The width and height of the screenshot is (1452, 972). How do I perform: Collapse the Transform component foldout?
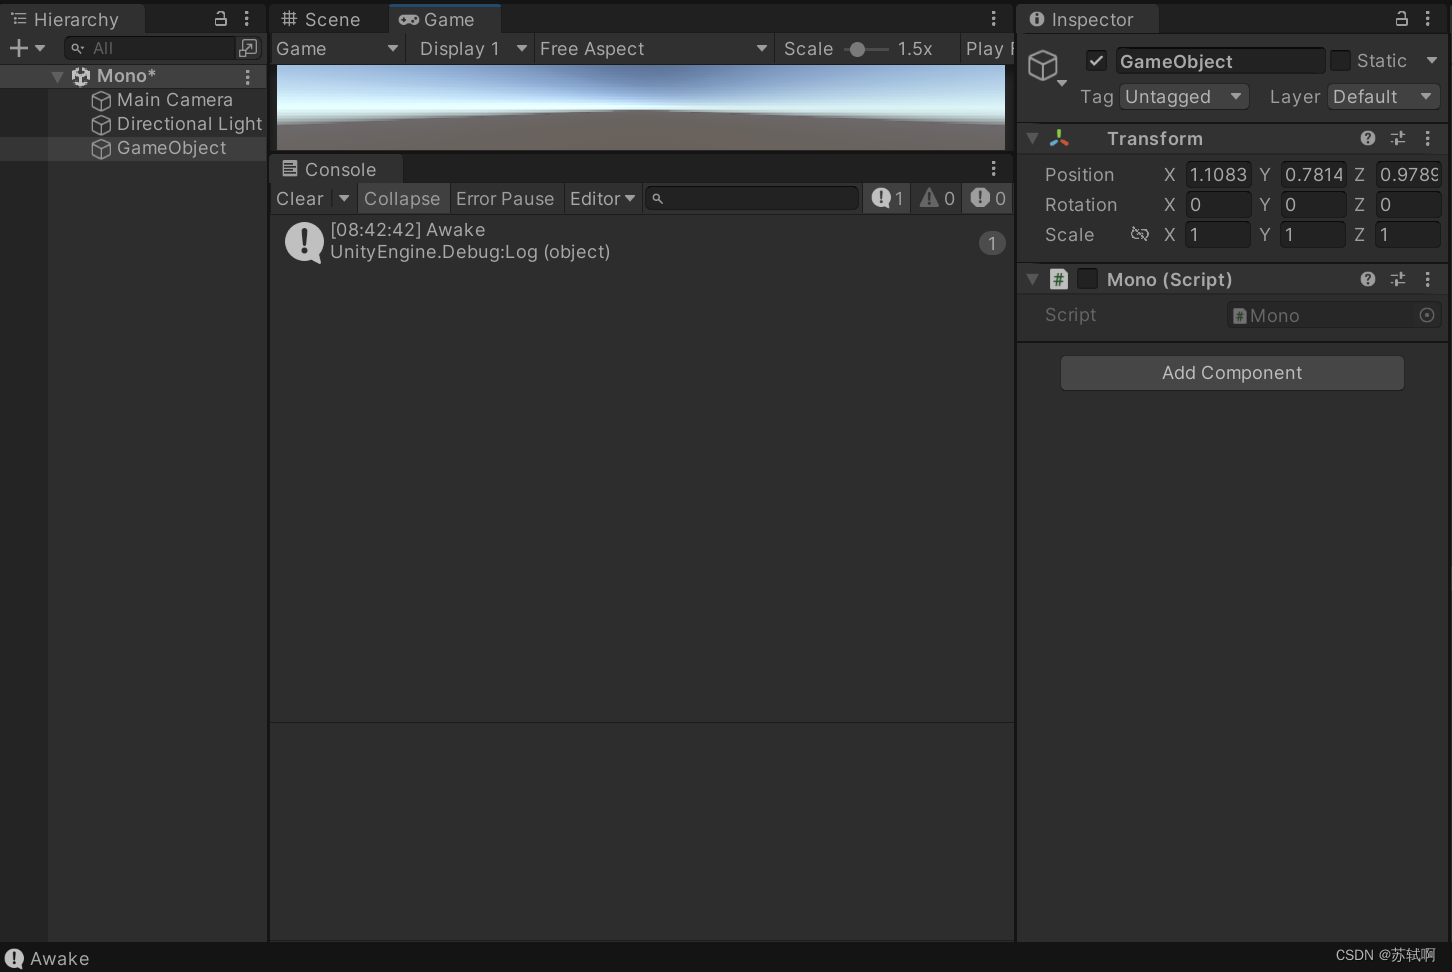pyautogui.click(x=1032, y=138)
